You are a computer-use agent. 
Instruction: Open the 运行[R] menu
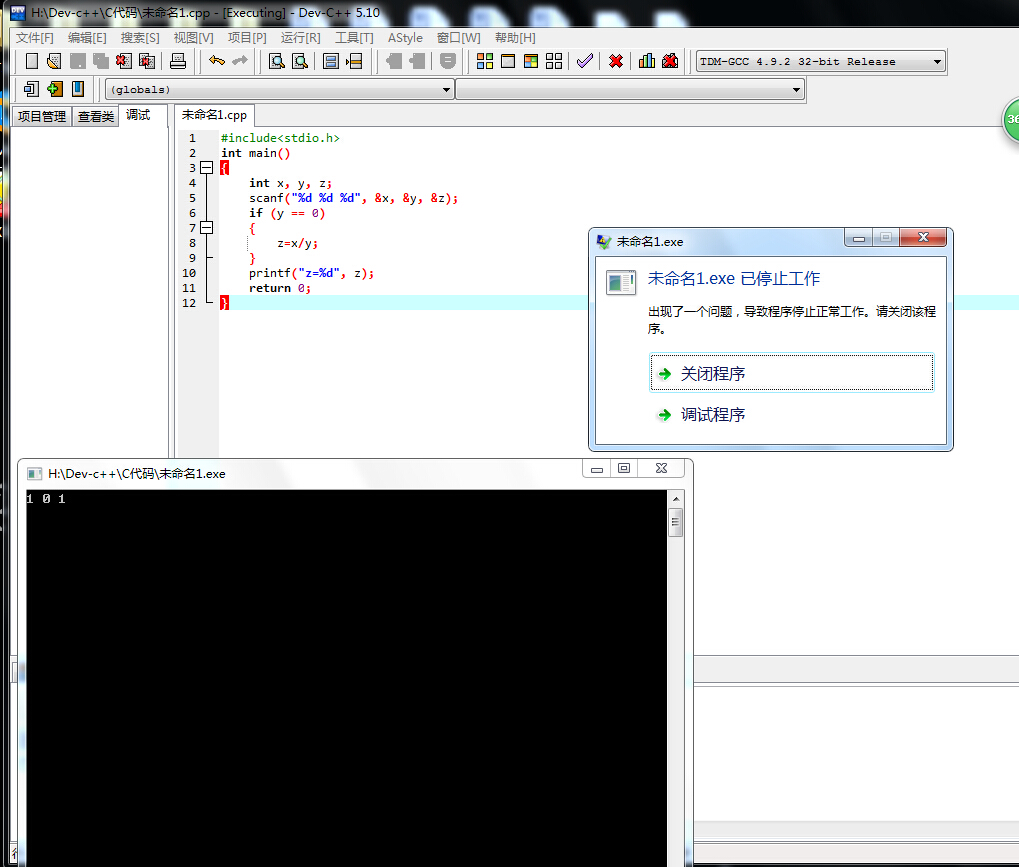click(301, 38)
